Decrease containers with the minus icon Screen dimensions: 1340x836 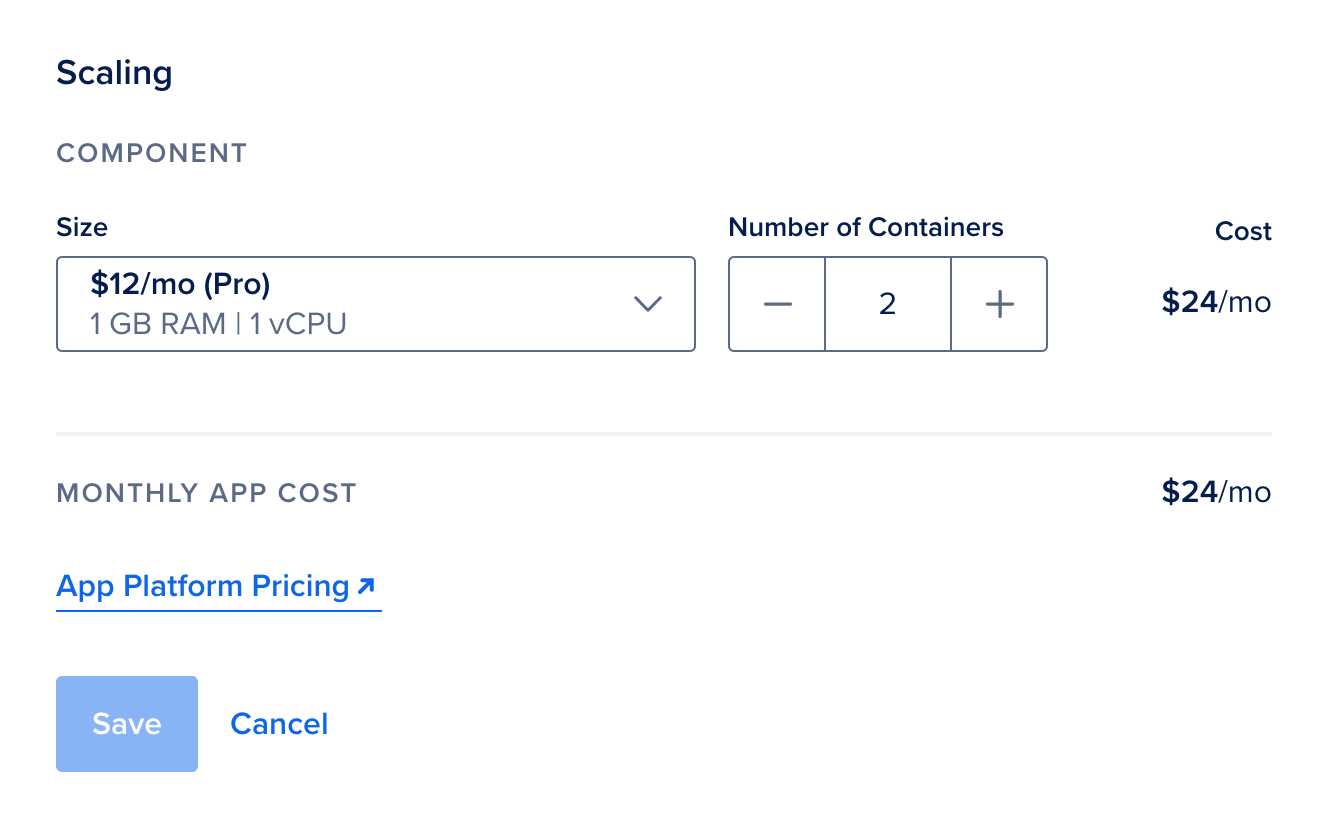(777, 304)
